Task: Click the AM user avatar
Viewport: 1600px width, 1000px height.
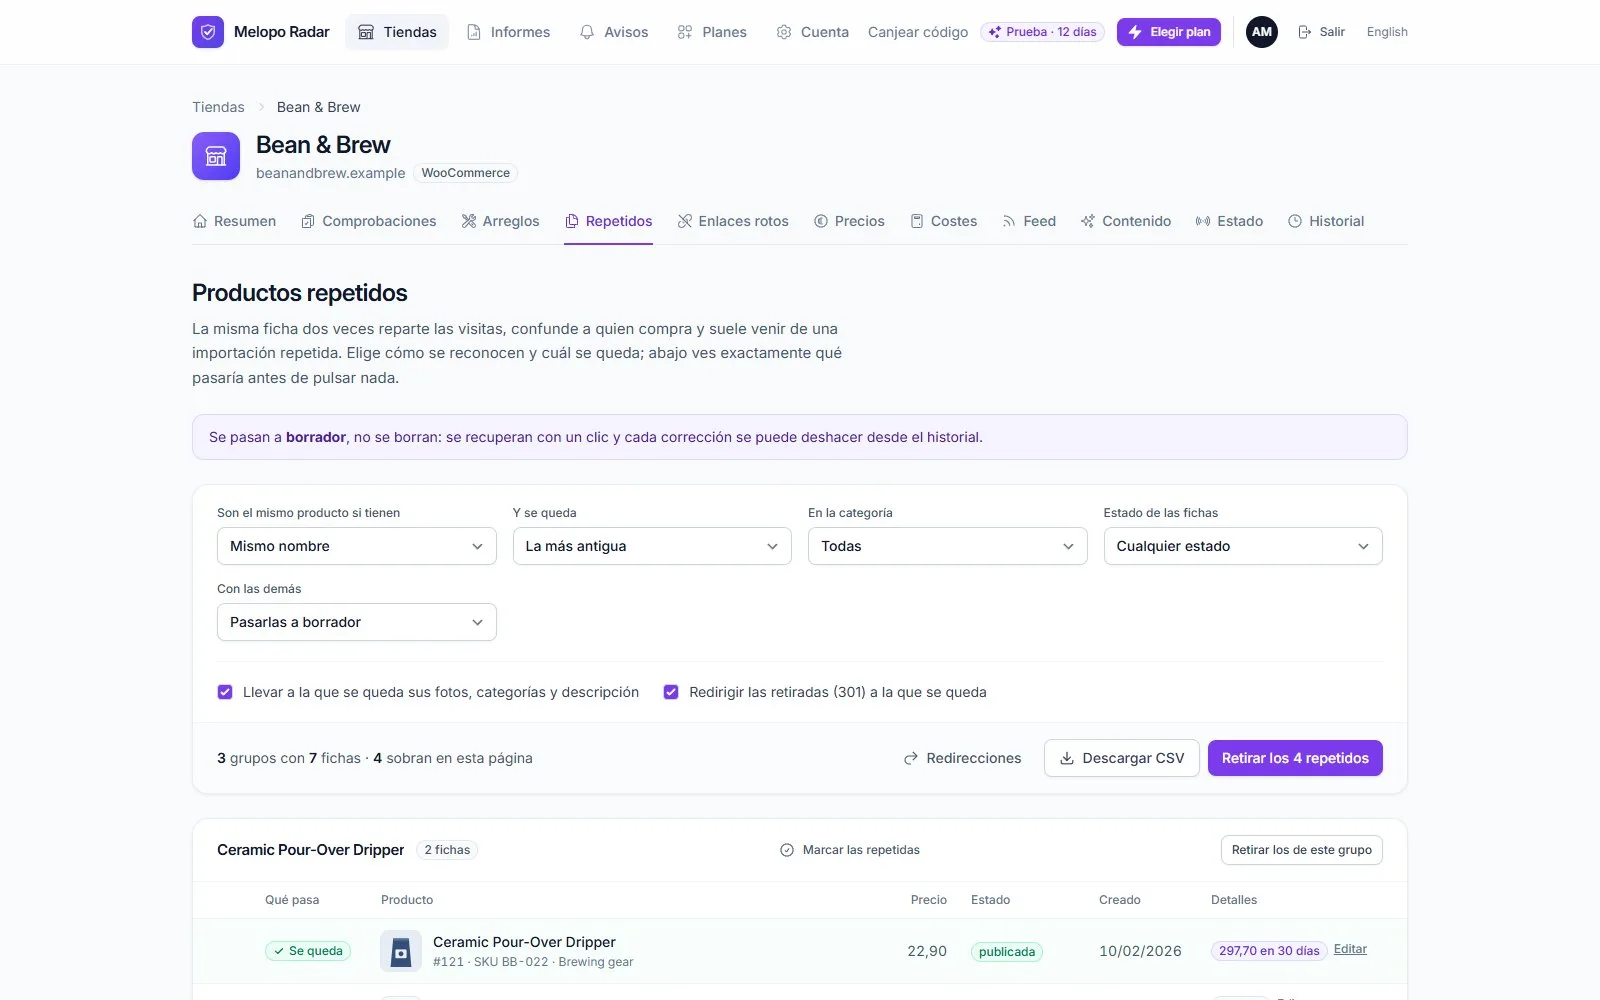Action: pos(1262,32)
